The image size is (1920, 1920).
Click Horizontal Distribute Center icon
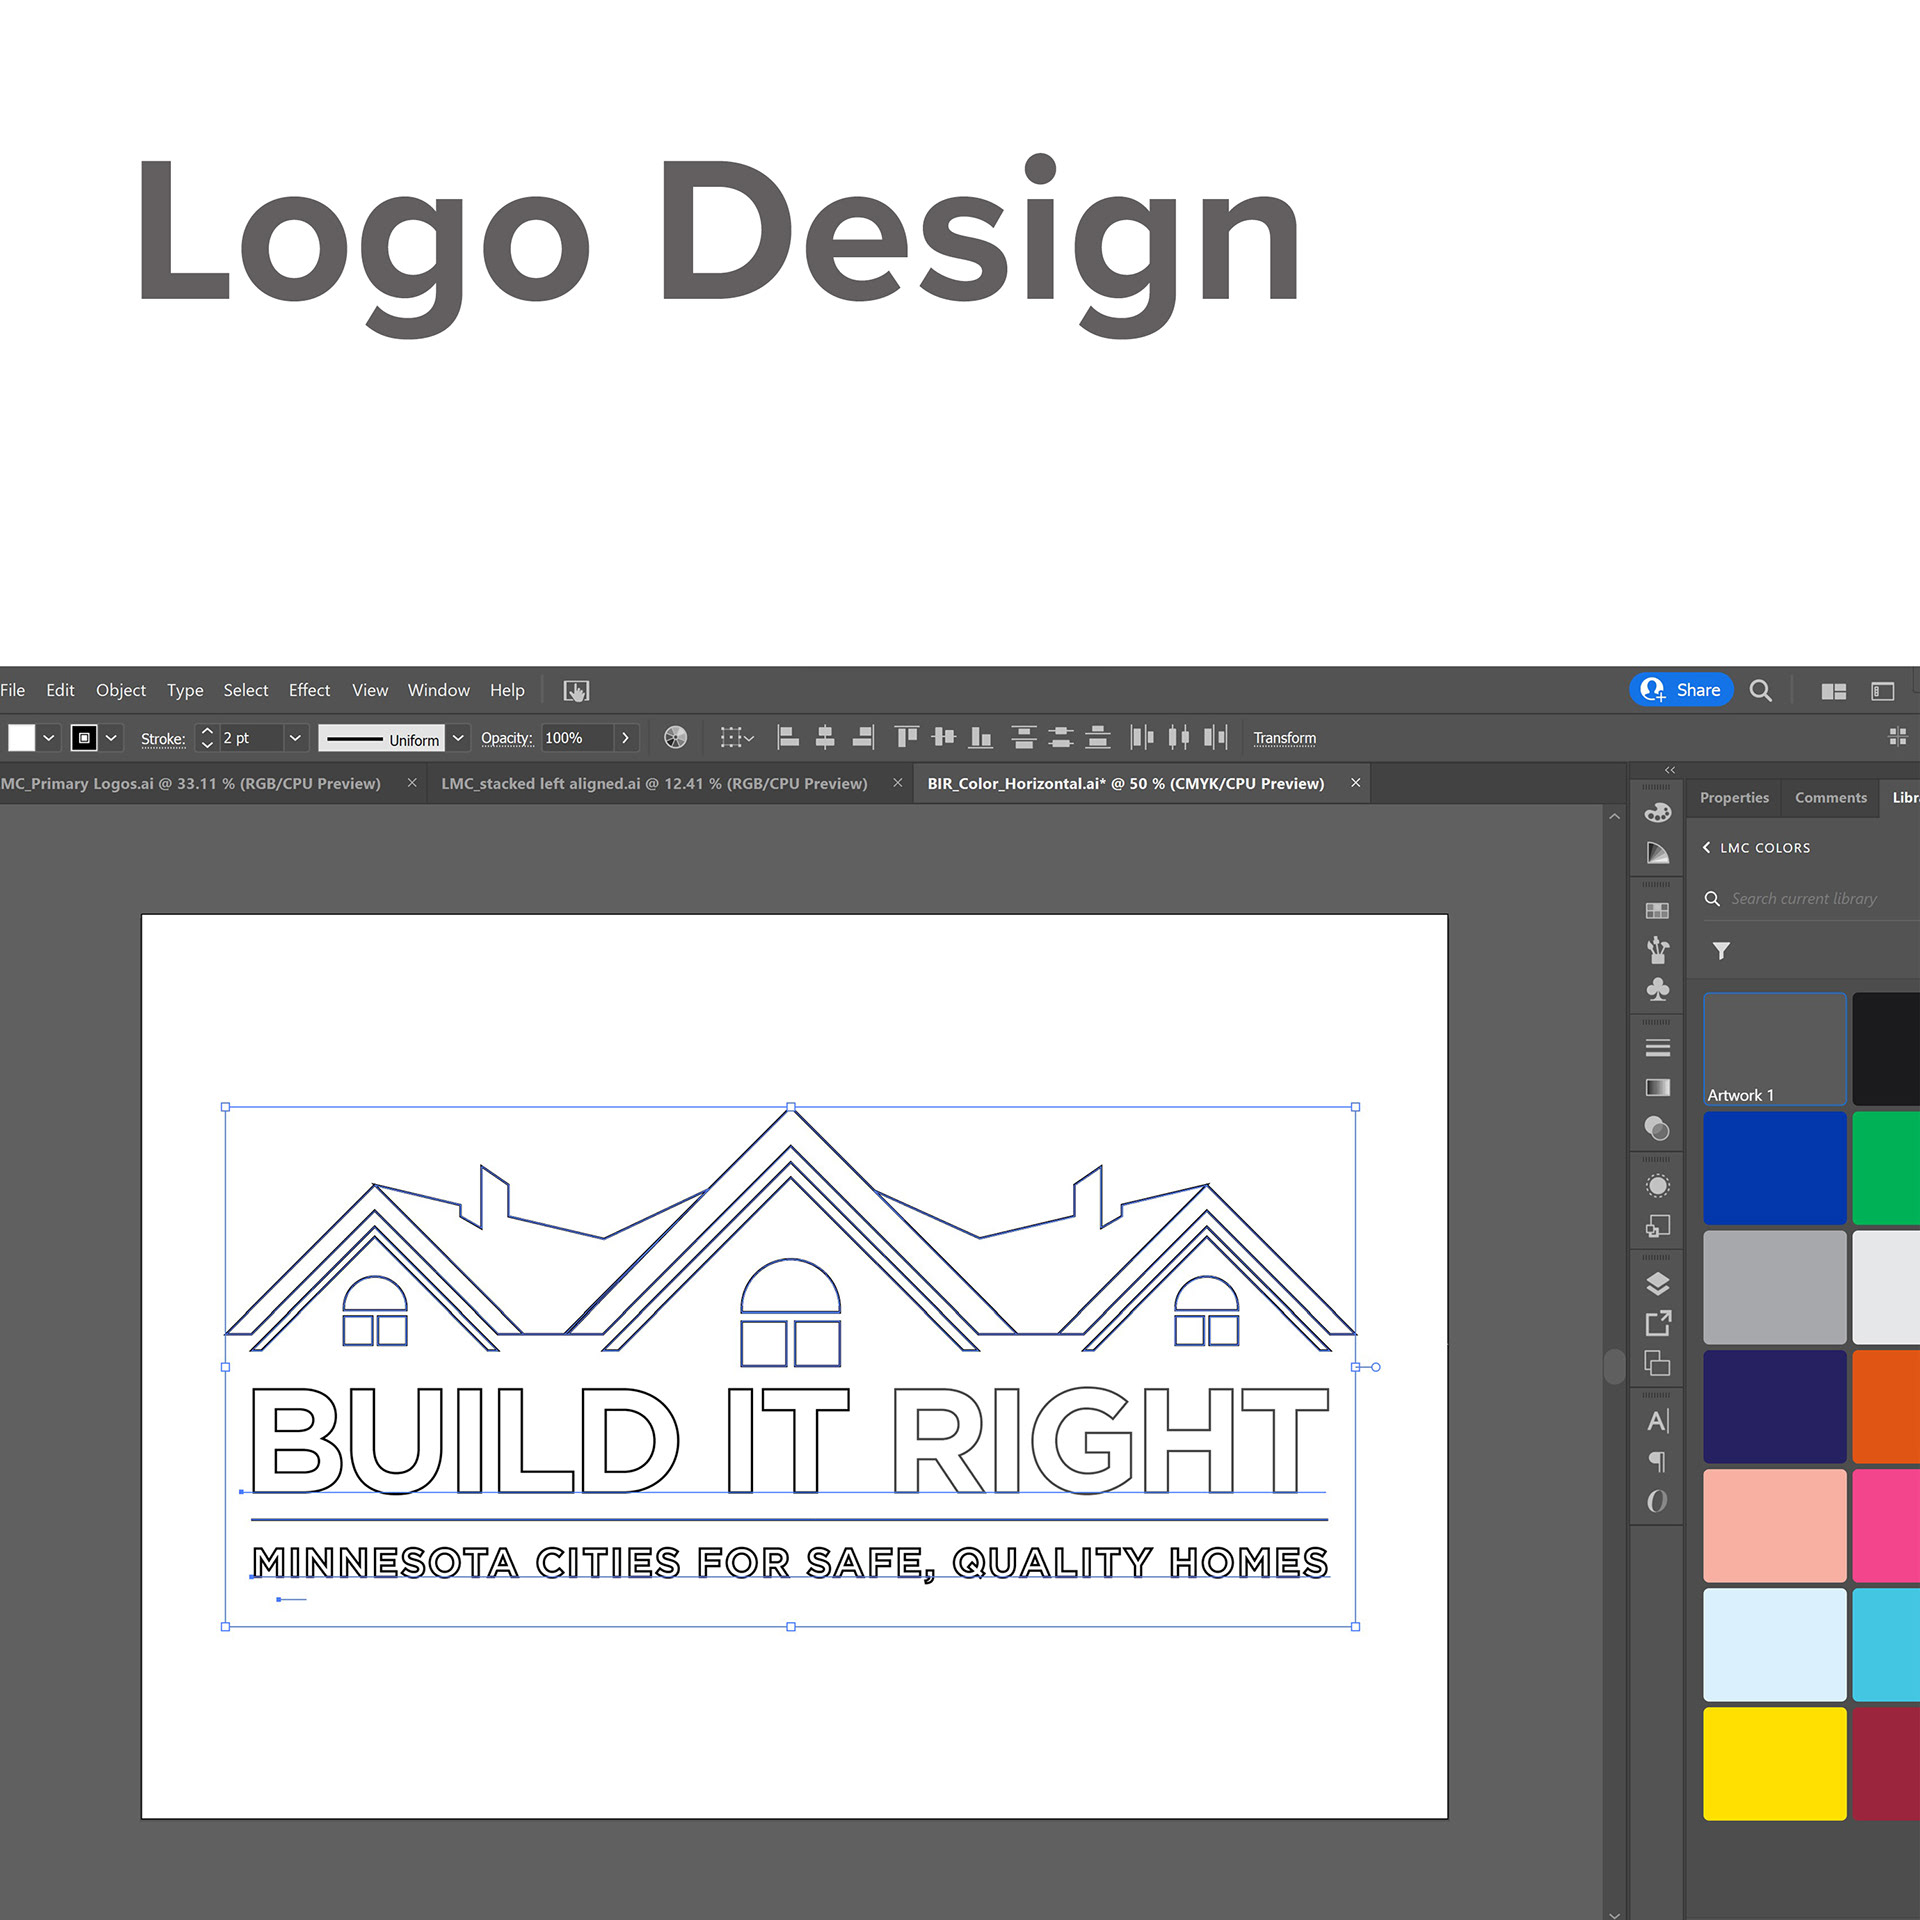[1179, 738]
